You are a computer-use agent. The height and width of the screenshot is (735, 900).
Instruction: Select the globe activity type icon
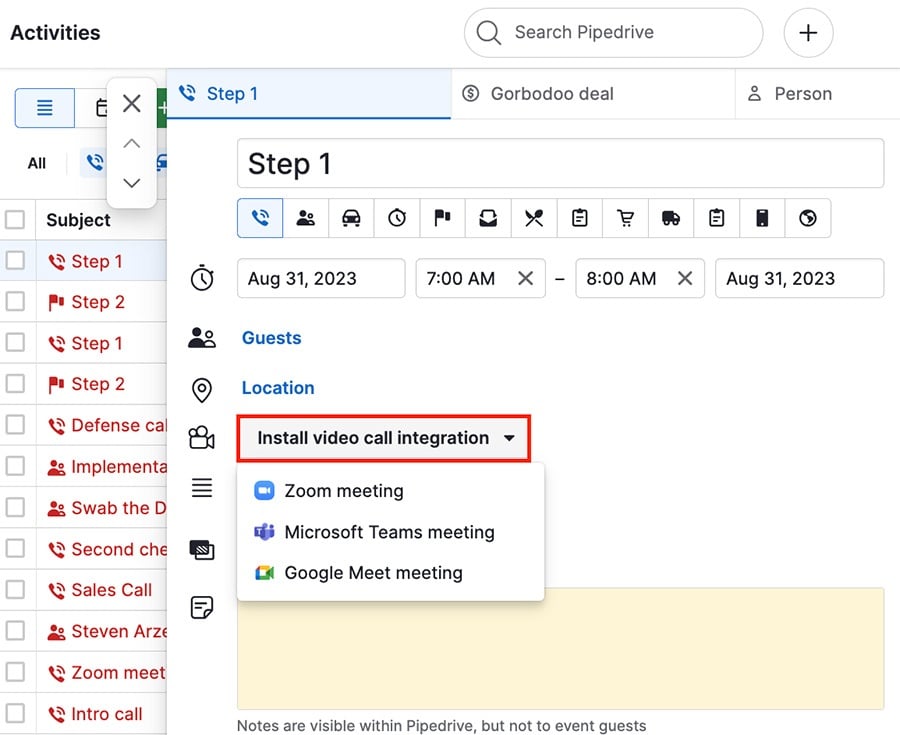(x=807, y=218)
